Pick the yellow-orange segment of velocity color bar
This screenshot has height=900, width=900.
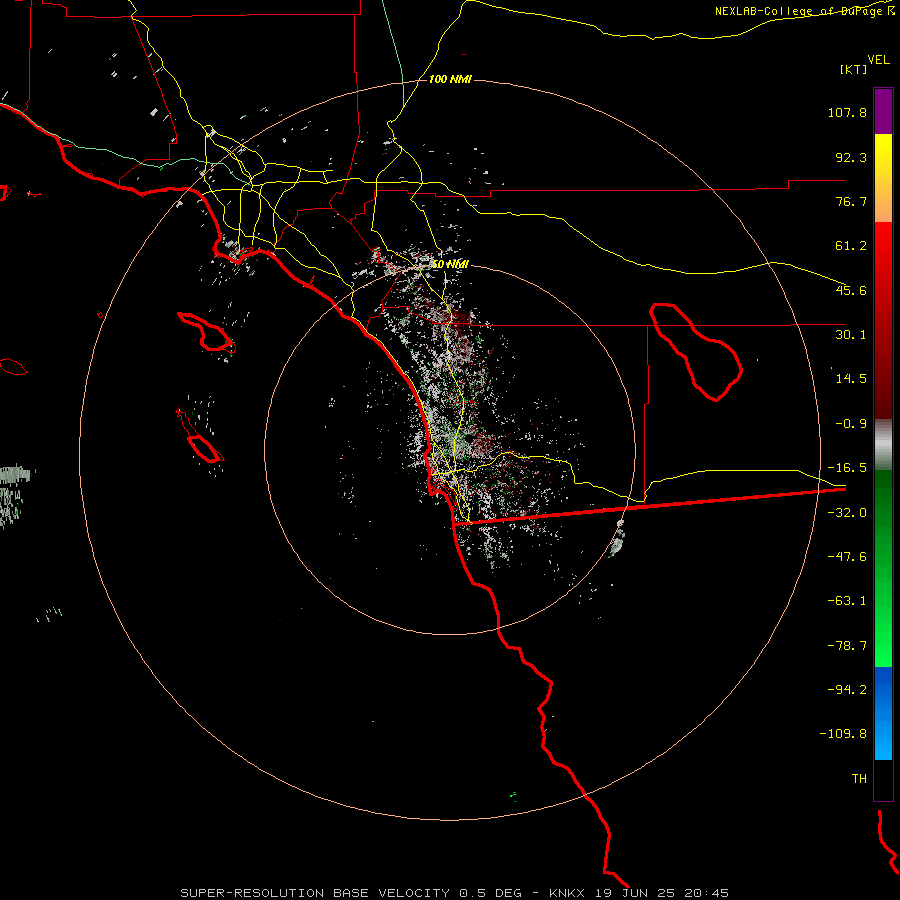click(x=883, y=178)
